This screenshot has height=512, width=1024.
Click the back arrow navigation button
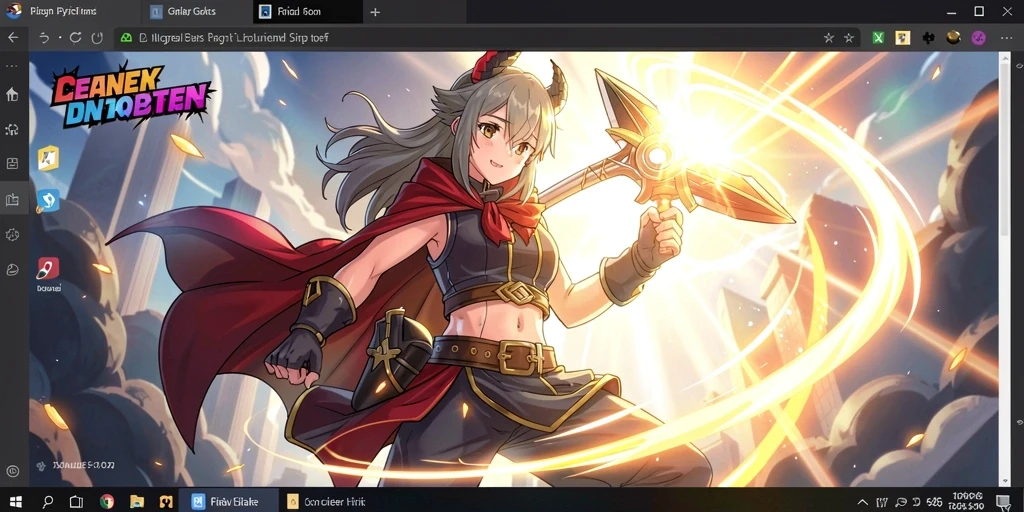point(13,38)
